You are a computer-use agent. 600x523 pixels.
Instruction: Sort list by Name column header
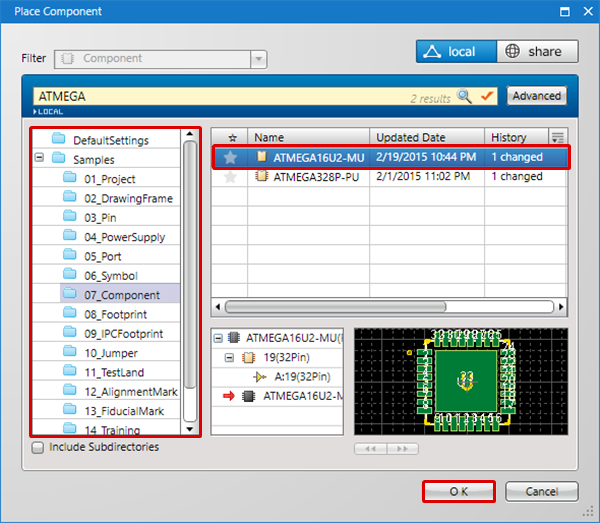(x=308, y=138)
